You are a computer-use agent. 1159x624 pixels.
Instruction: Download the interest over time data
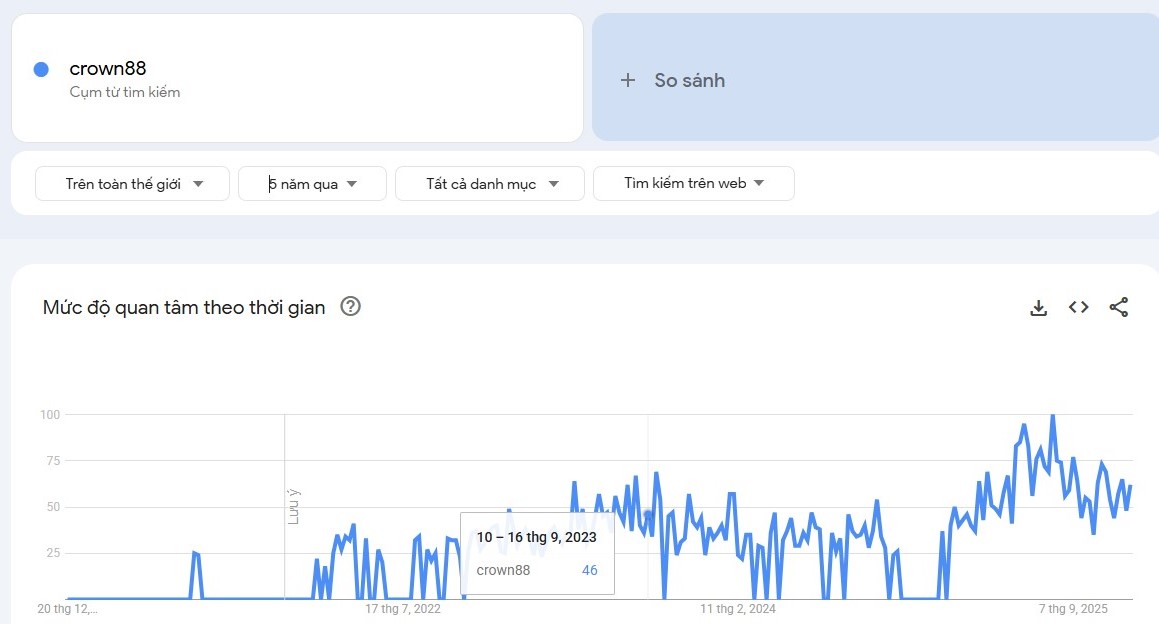point(1038,308)
